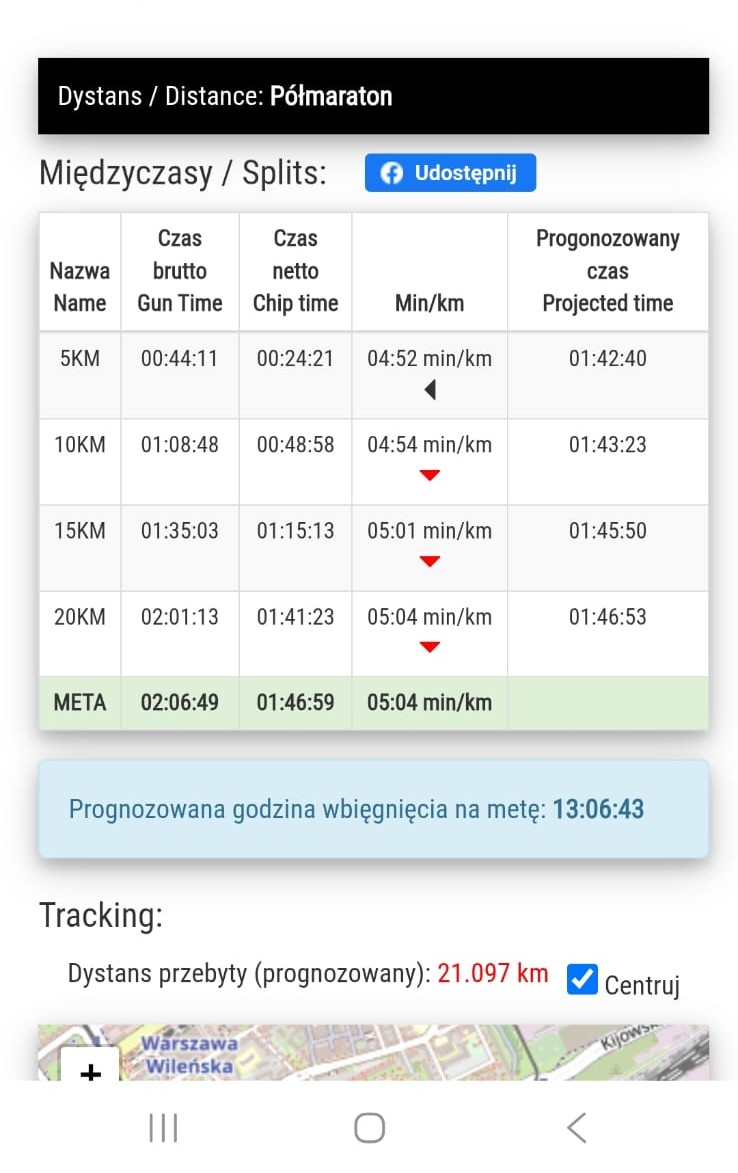The image size is (738, 1173).
Task: Tap the Warszawa Wileńska map label
Action: coord(188,1054)
